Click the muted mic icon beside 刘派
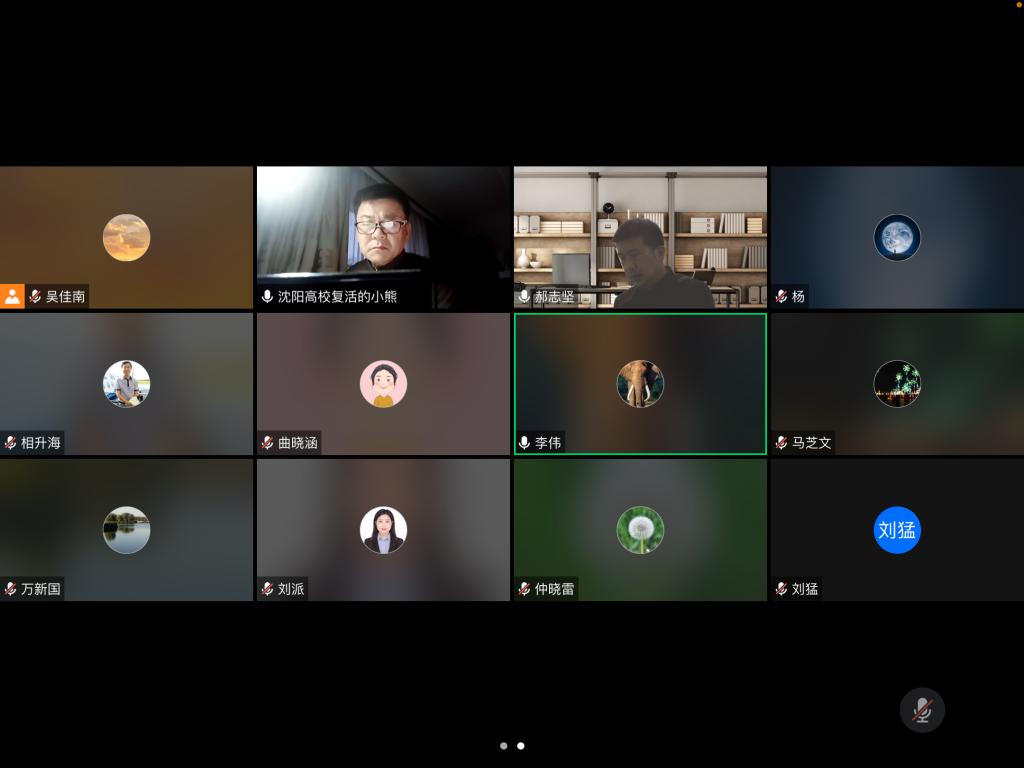Image resolution: width=1024 pixels, height=768 pixels. [x=267, y=589]
